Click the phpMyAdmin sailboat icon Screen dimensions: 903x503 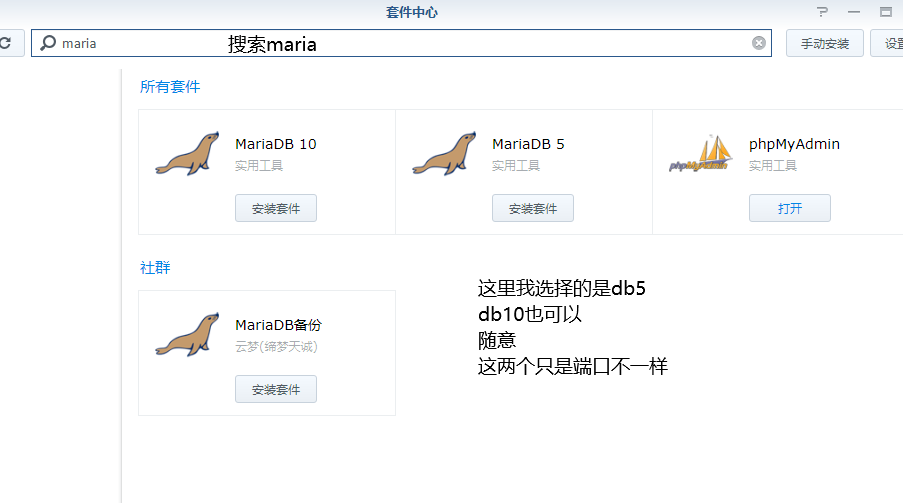(701, 153)
